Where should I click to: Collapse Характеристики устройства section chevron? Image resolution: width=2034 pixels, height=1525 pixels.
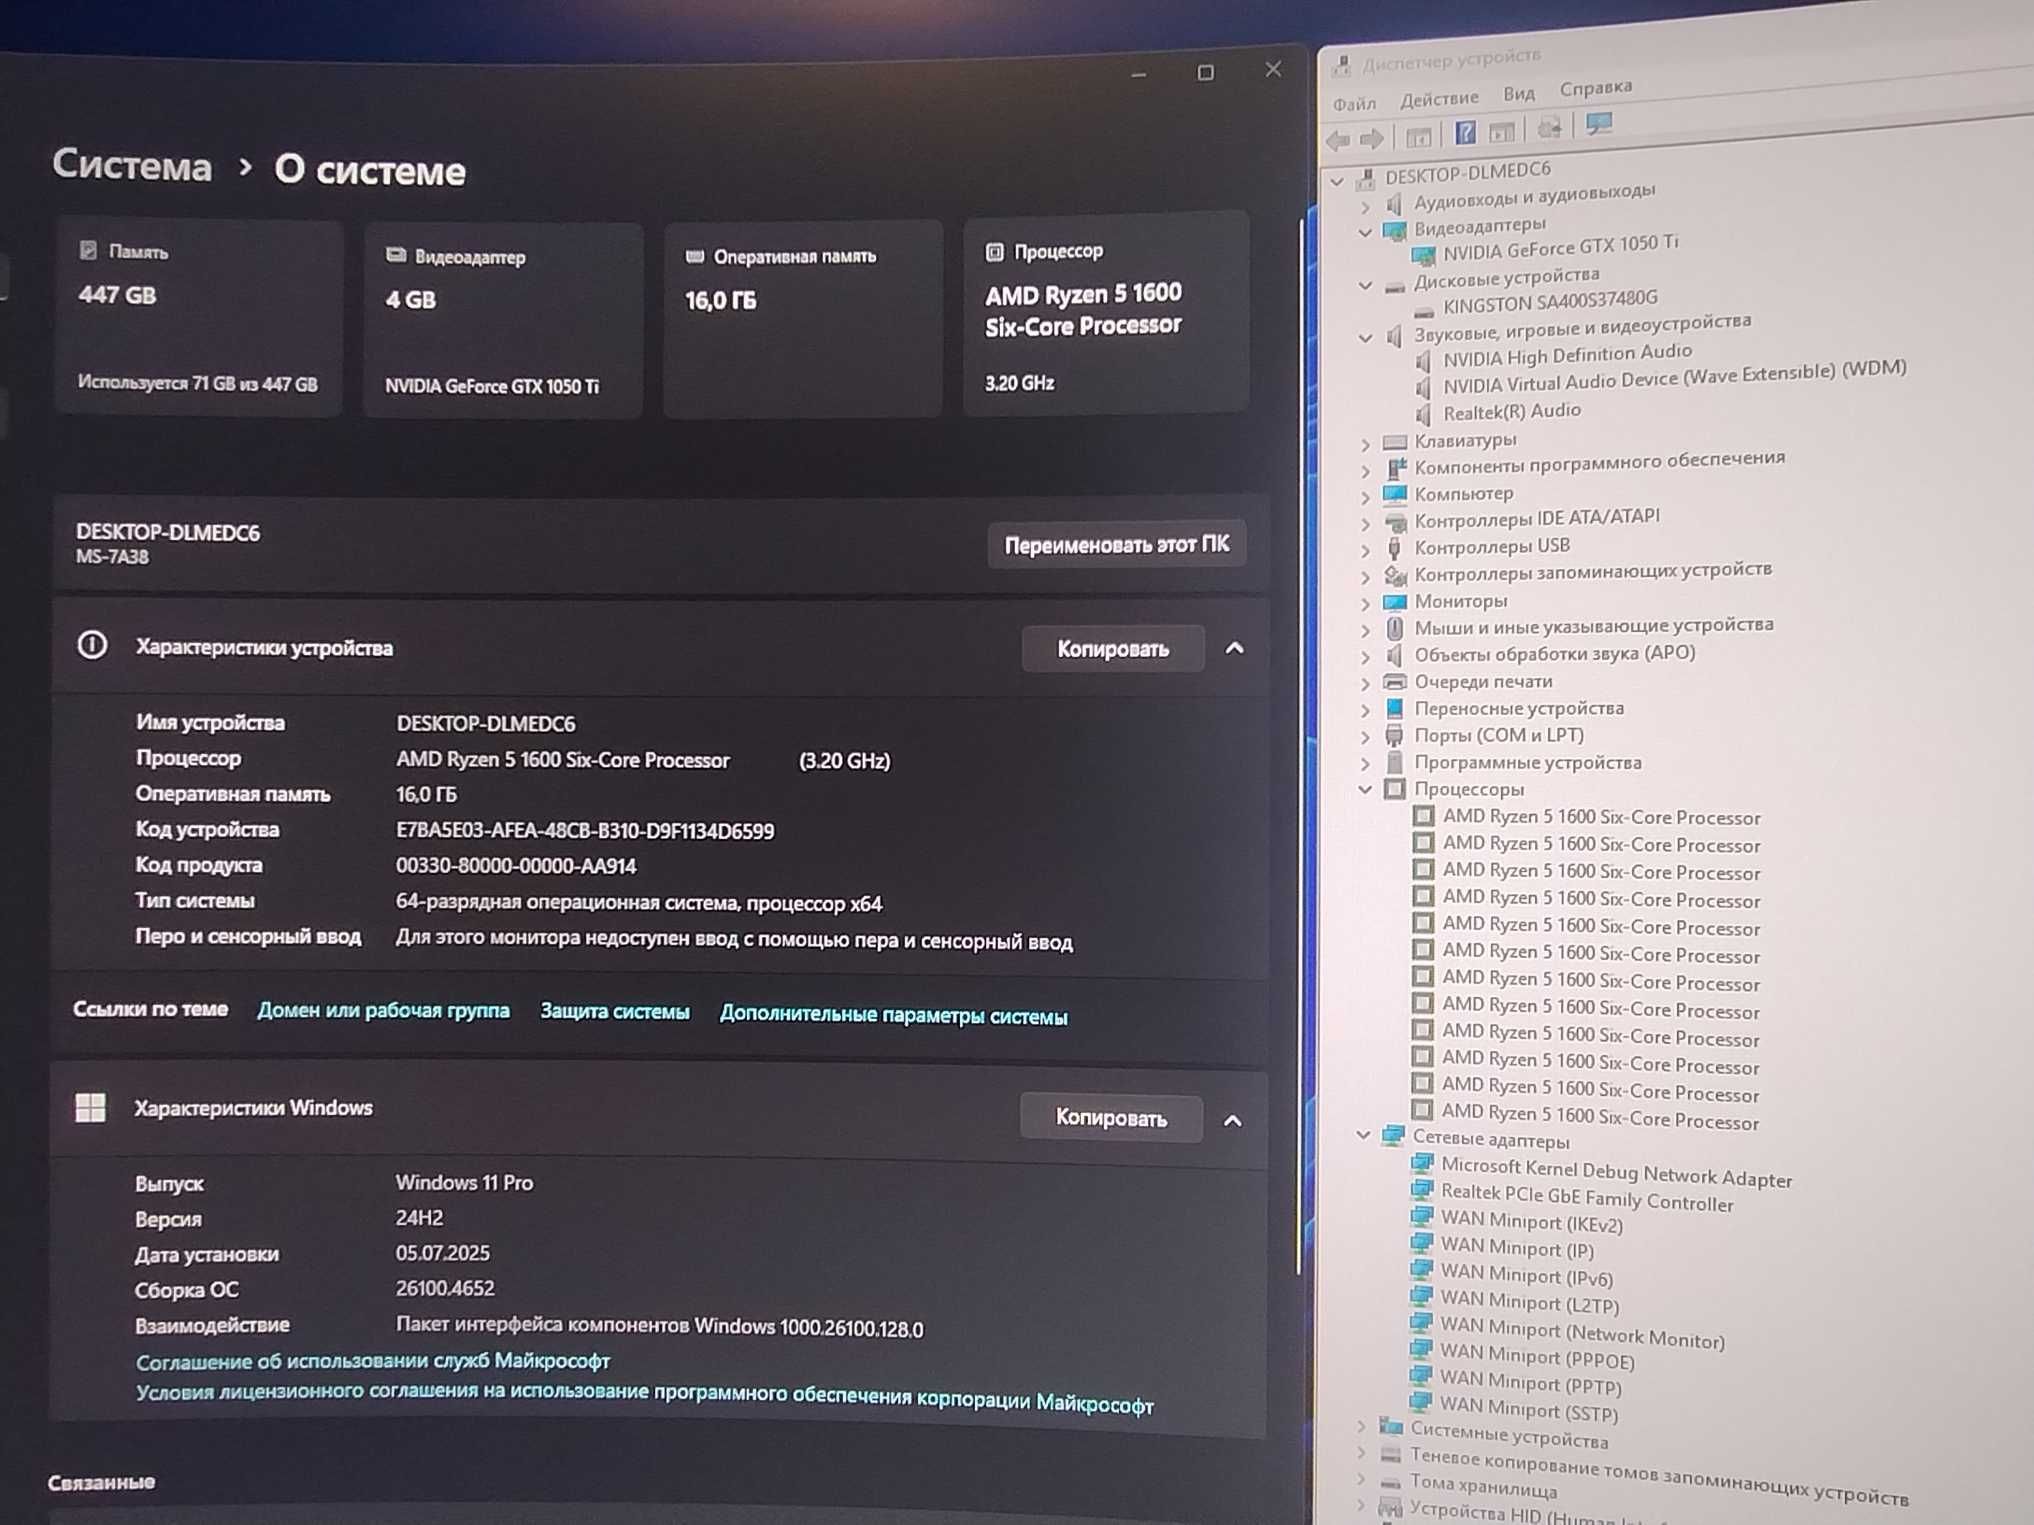[1234, 649]
